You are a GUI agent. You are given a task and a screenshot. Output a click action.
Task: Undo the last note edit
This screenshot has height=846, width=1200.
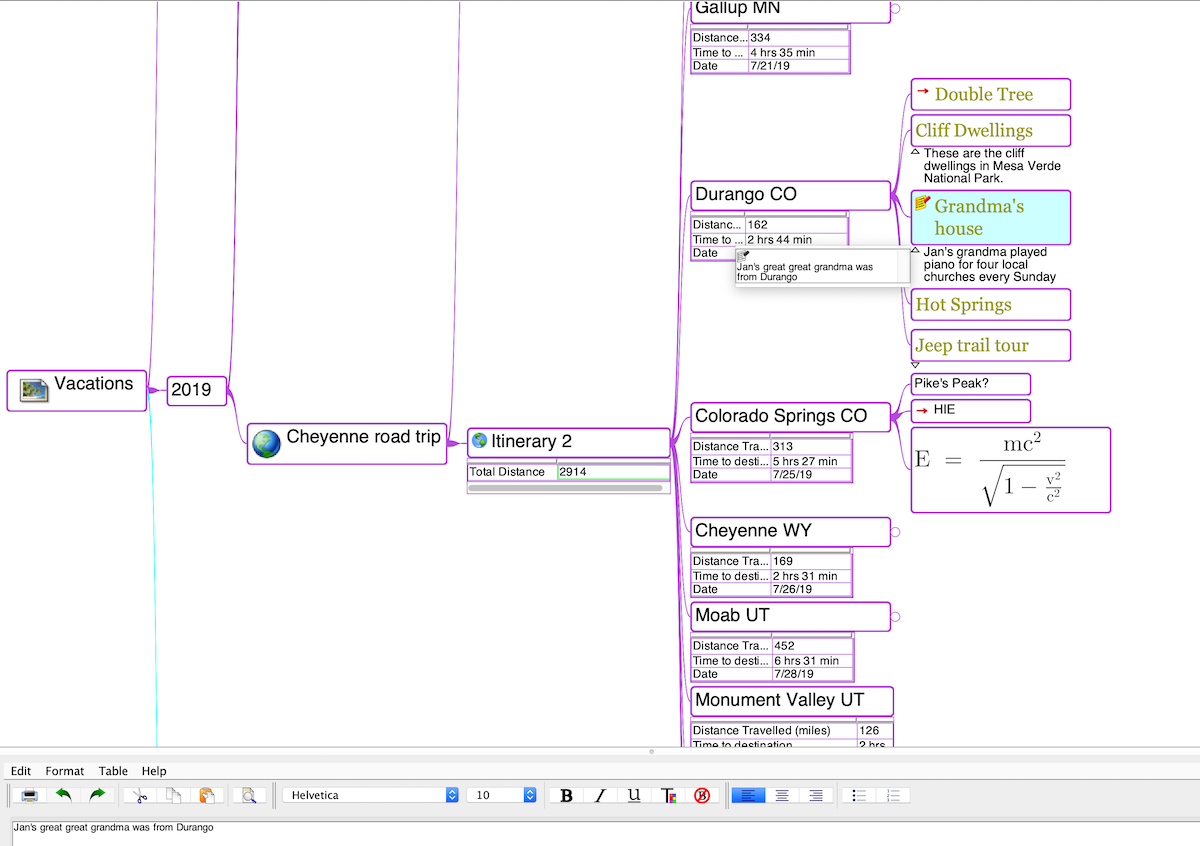tap(63, 796)
